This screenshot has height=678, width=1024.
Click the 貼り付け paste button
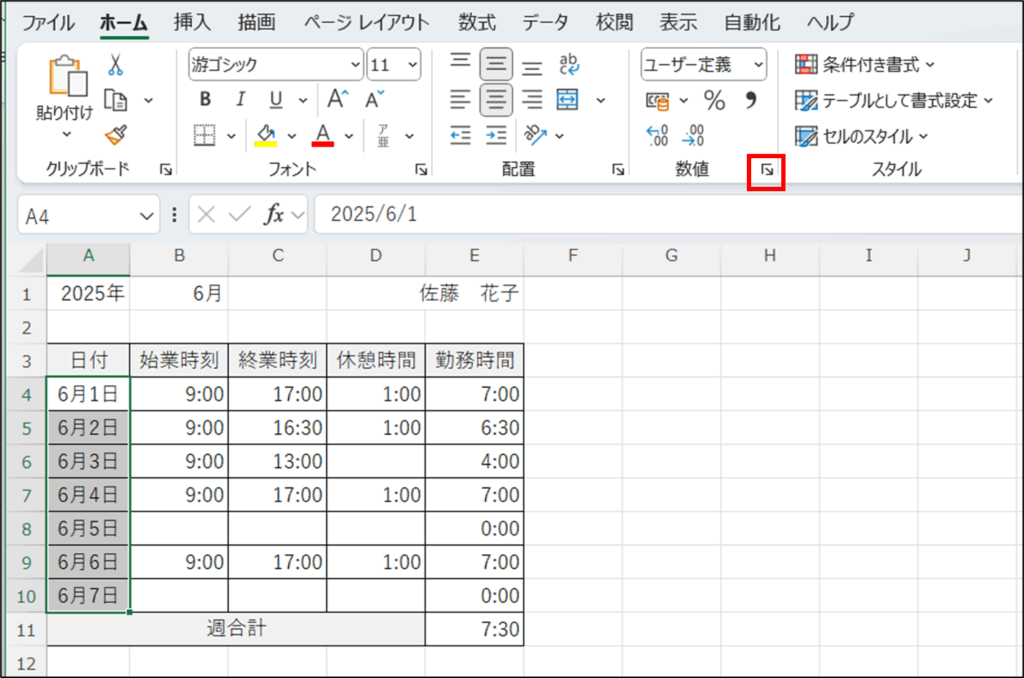tap(65, 90)
